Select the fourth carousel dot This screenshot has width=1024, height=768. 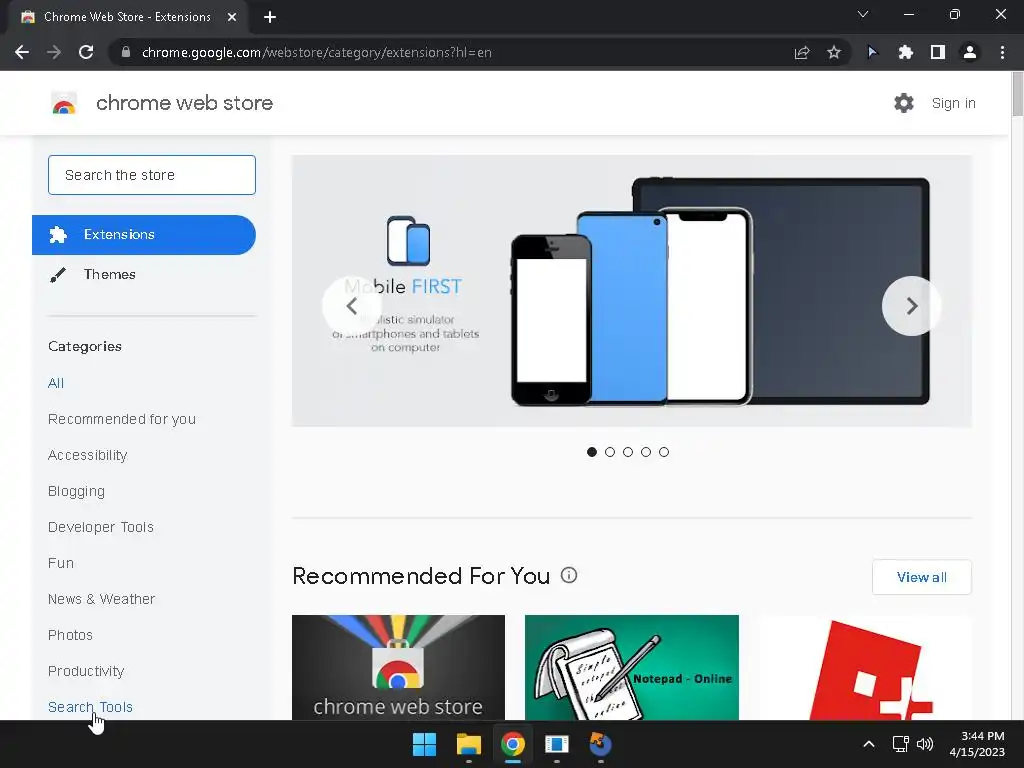pos(646,452)
